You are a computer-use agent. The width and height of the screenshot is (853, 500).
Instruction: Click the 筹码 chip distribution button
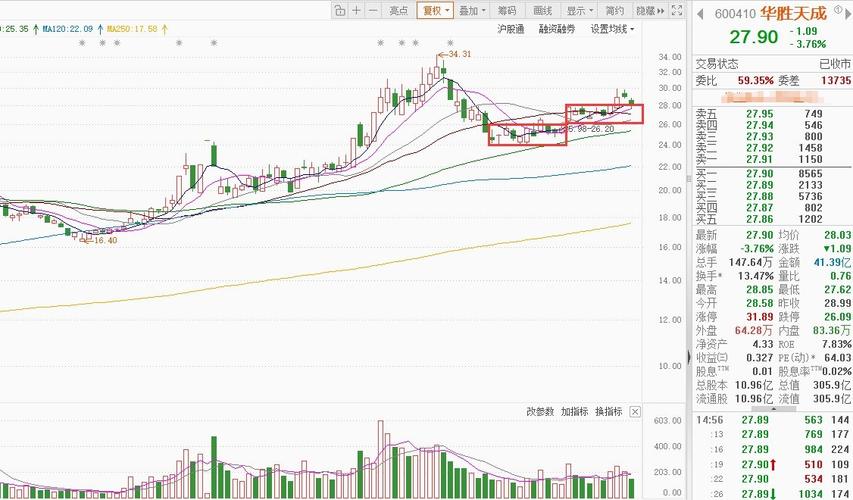[x=507, y=10]
